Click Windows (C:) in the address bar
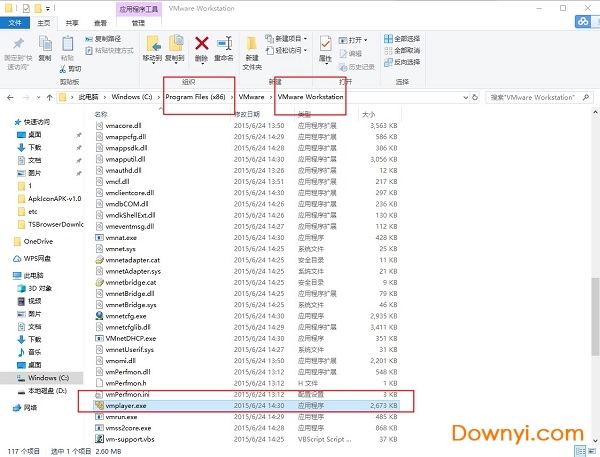Image resolution: width=600 pixels, height=457 pixels. [x=132, y=97]
